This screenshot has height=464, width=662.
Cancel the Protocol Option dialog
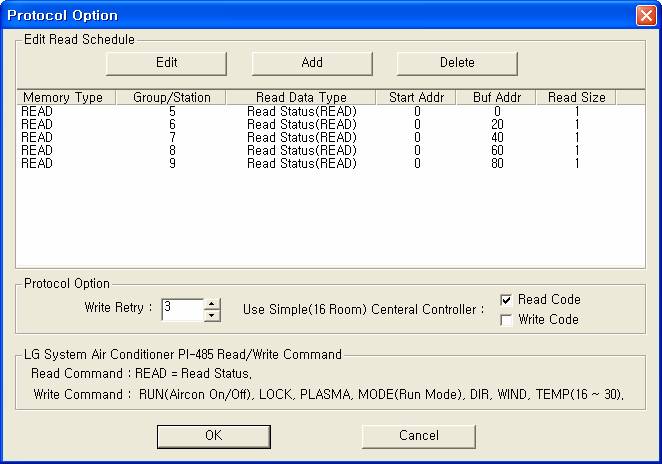tap(418, 436)
